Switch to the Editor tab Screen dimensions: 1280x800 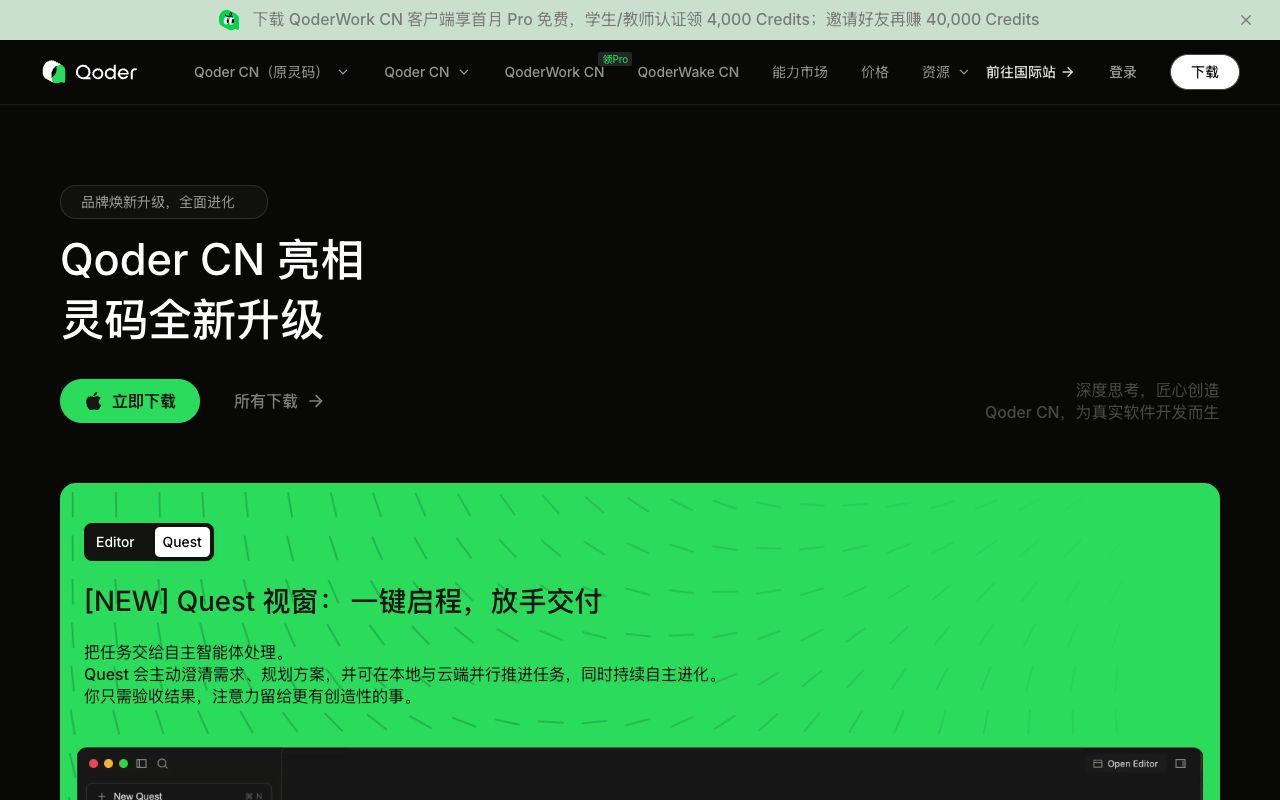[x=115, y=542]
